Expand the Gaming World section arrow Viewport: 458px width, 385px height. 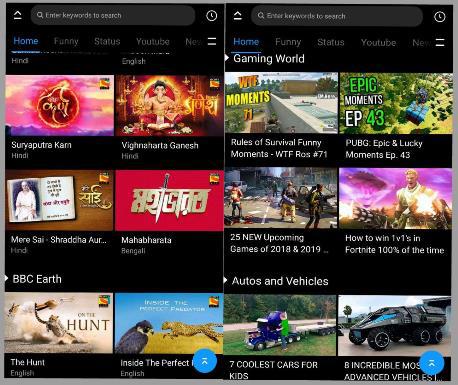(227, 58)
